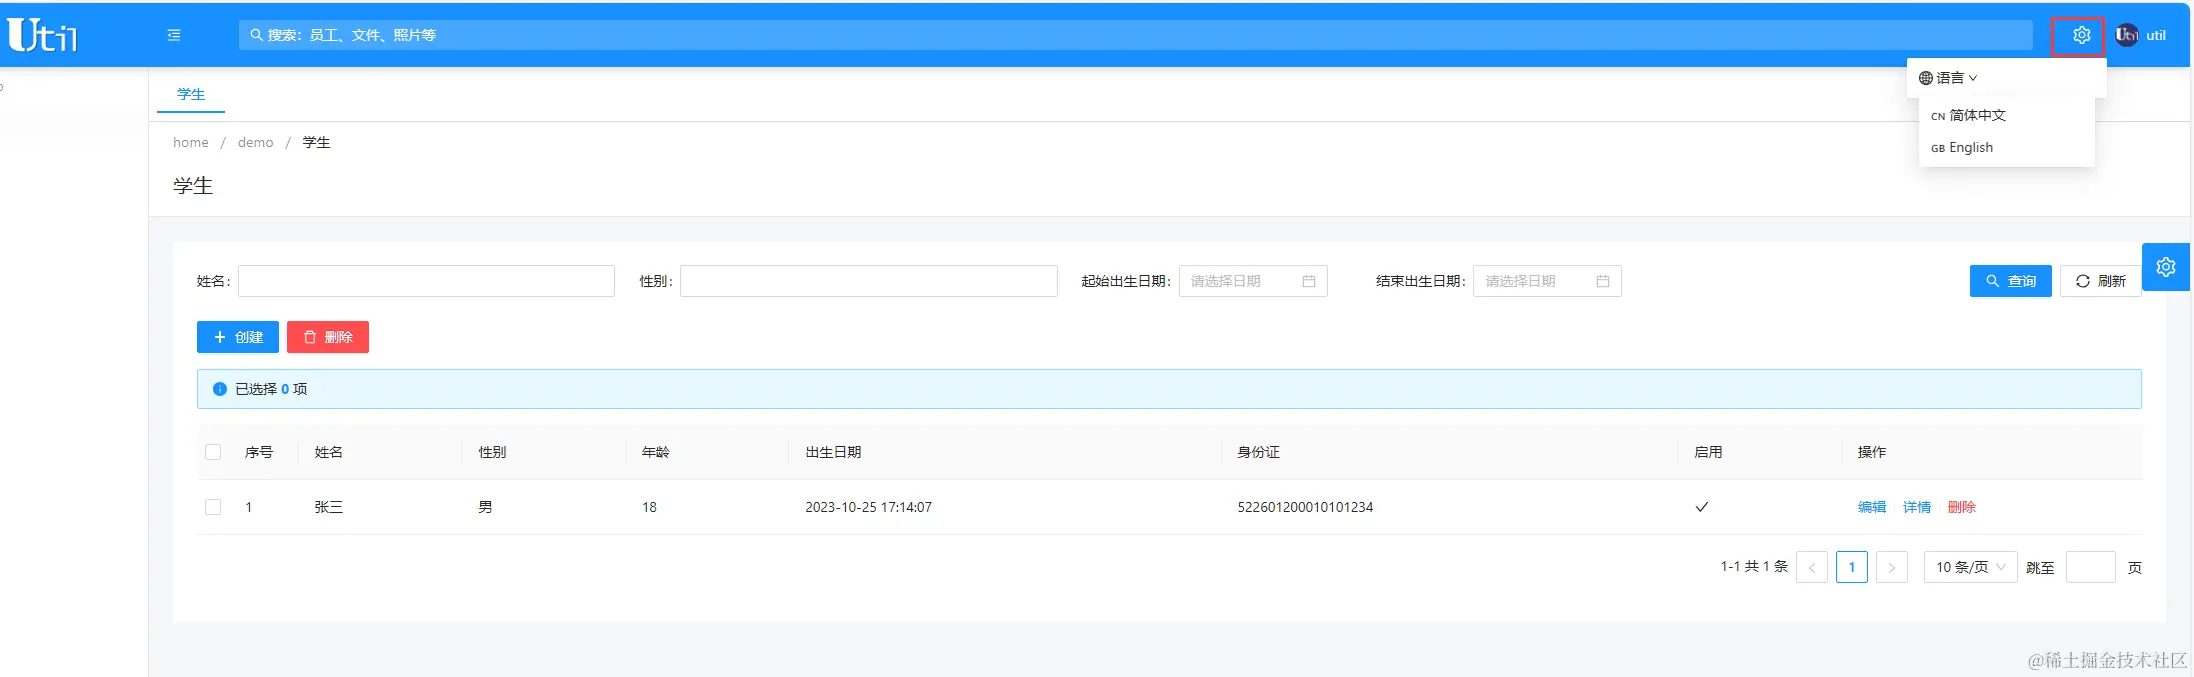Click the 序号 column header
This screenshot has width=2194, height=677.
[x=259, y=452]
